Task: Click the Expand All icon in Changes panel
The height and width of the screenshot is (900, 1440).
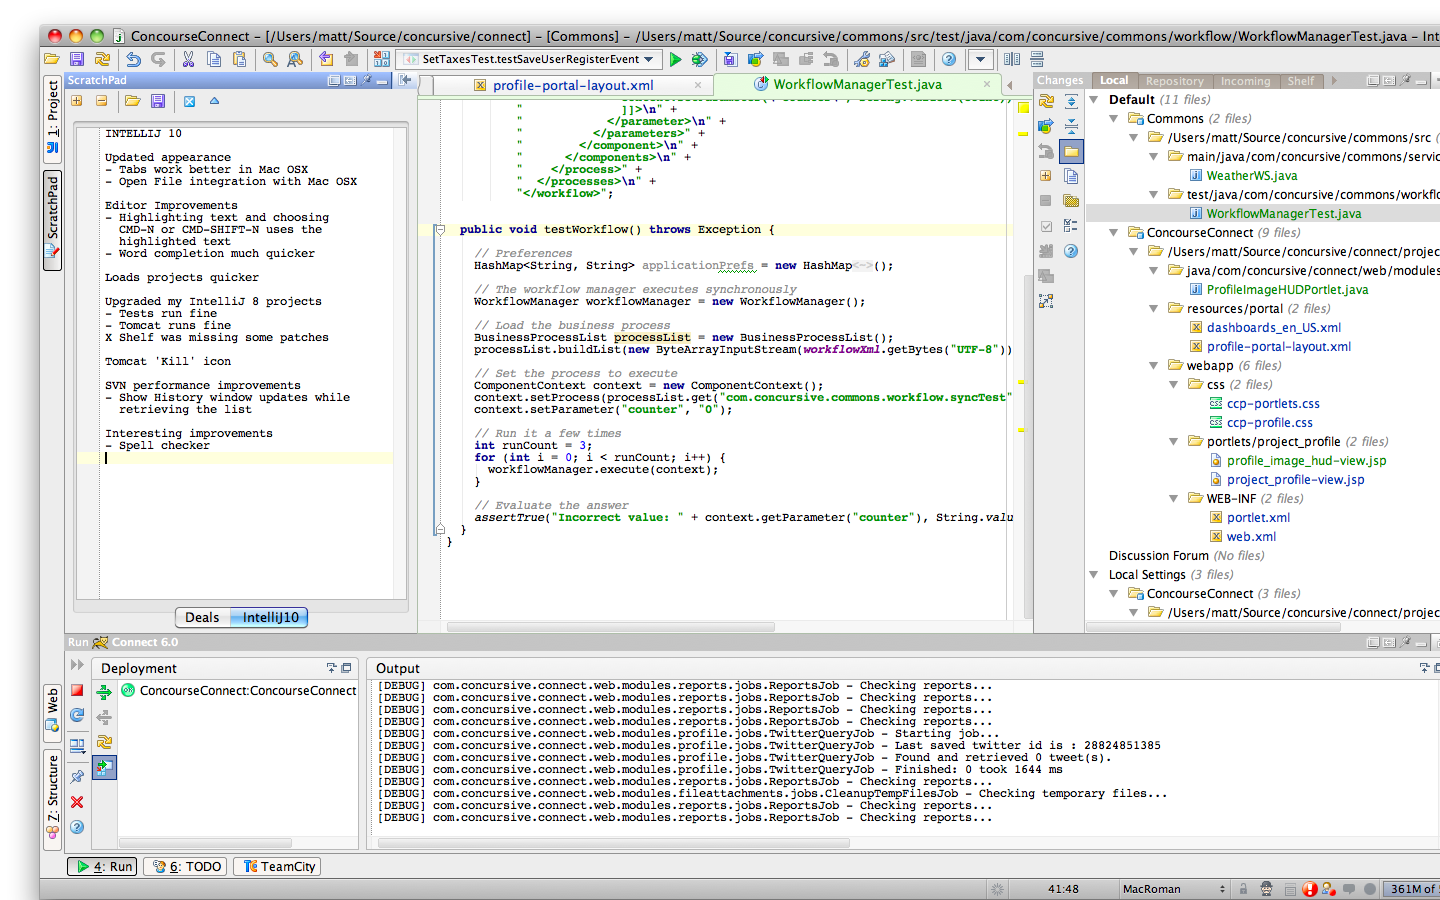Action: pos(1071,101)
